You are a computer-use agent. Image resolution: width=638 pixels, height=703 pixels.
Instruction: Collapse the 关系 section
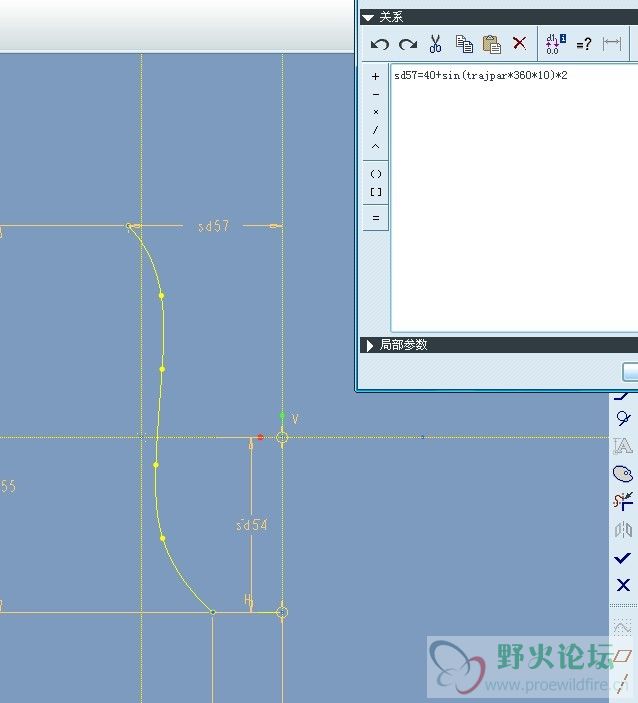pyautogui.click(x=368, y=17)
